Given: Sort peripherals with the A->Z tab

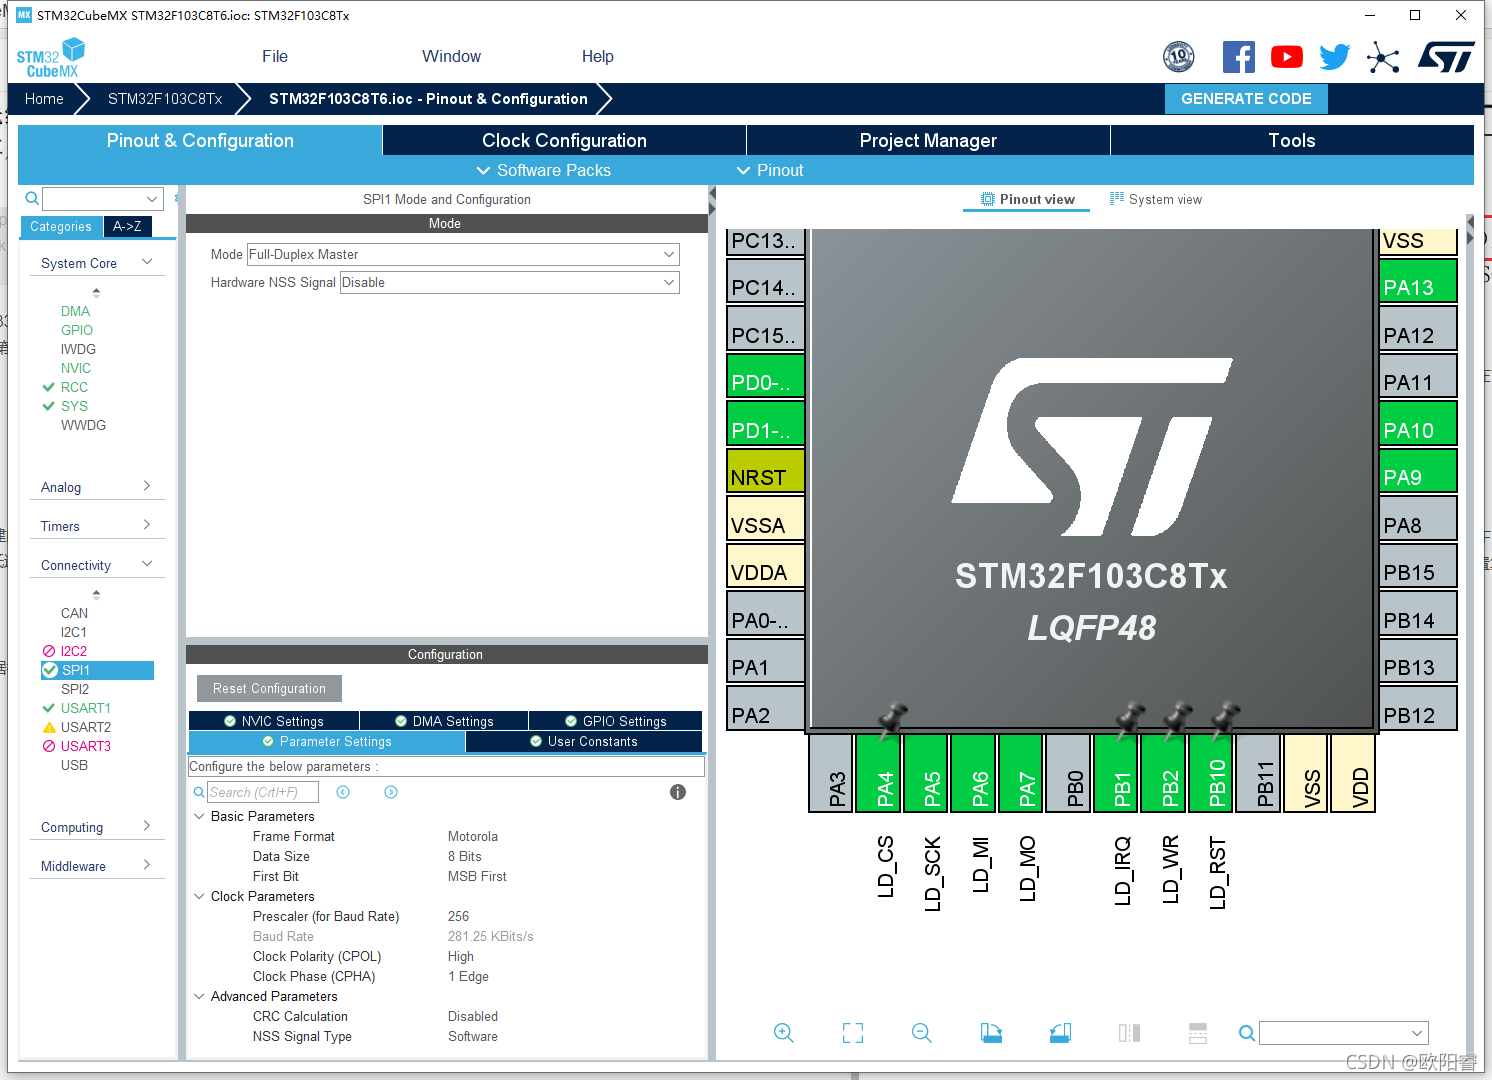Looking at the screenshot, I should [x=128, y=227].
